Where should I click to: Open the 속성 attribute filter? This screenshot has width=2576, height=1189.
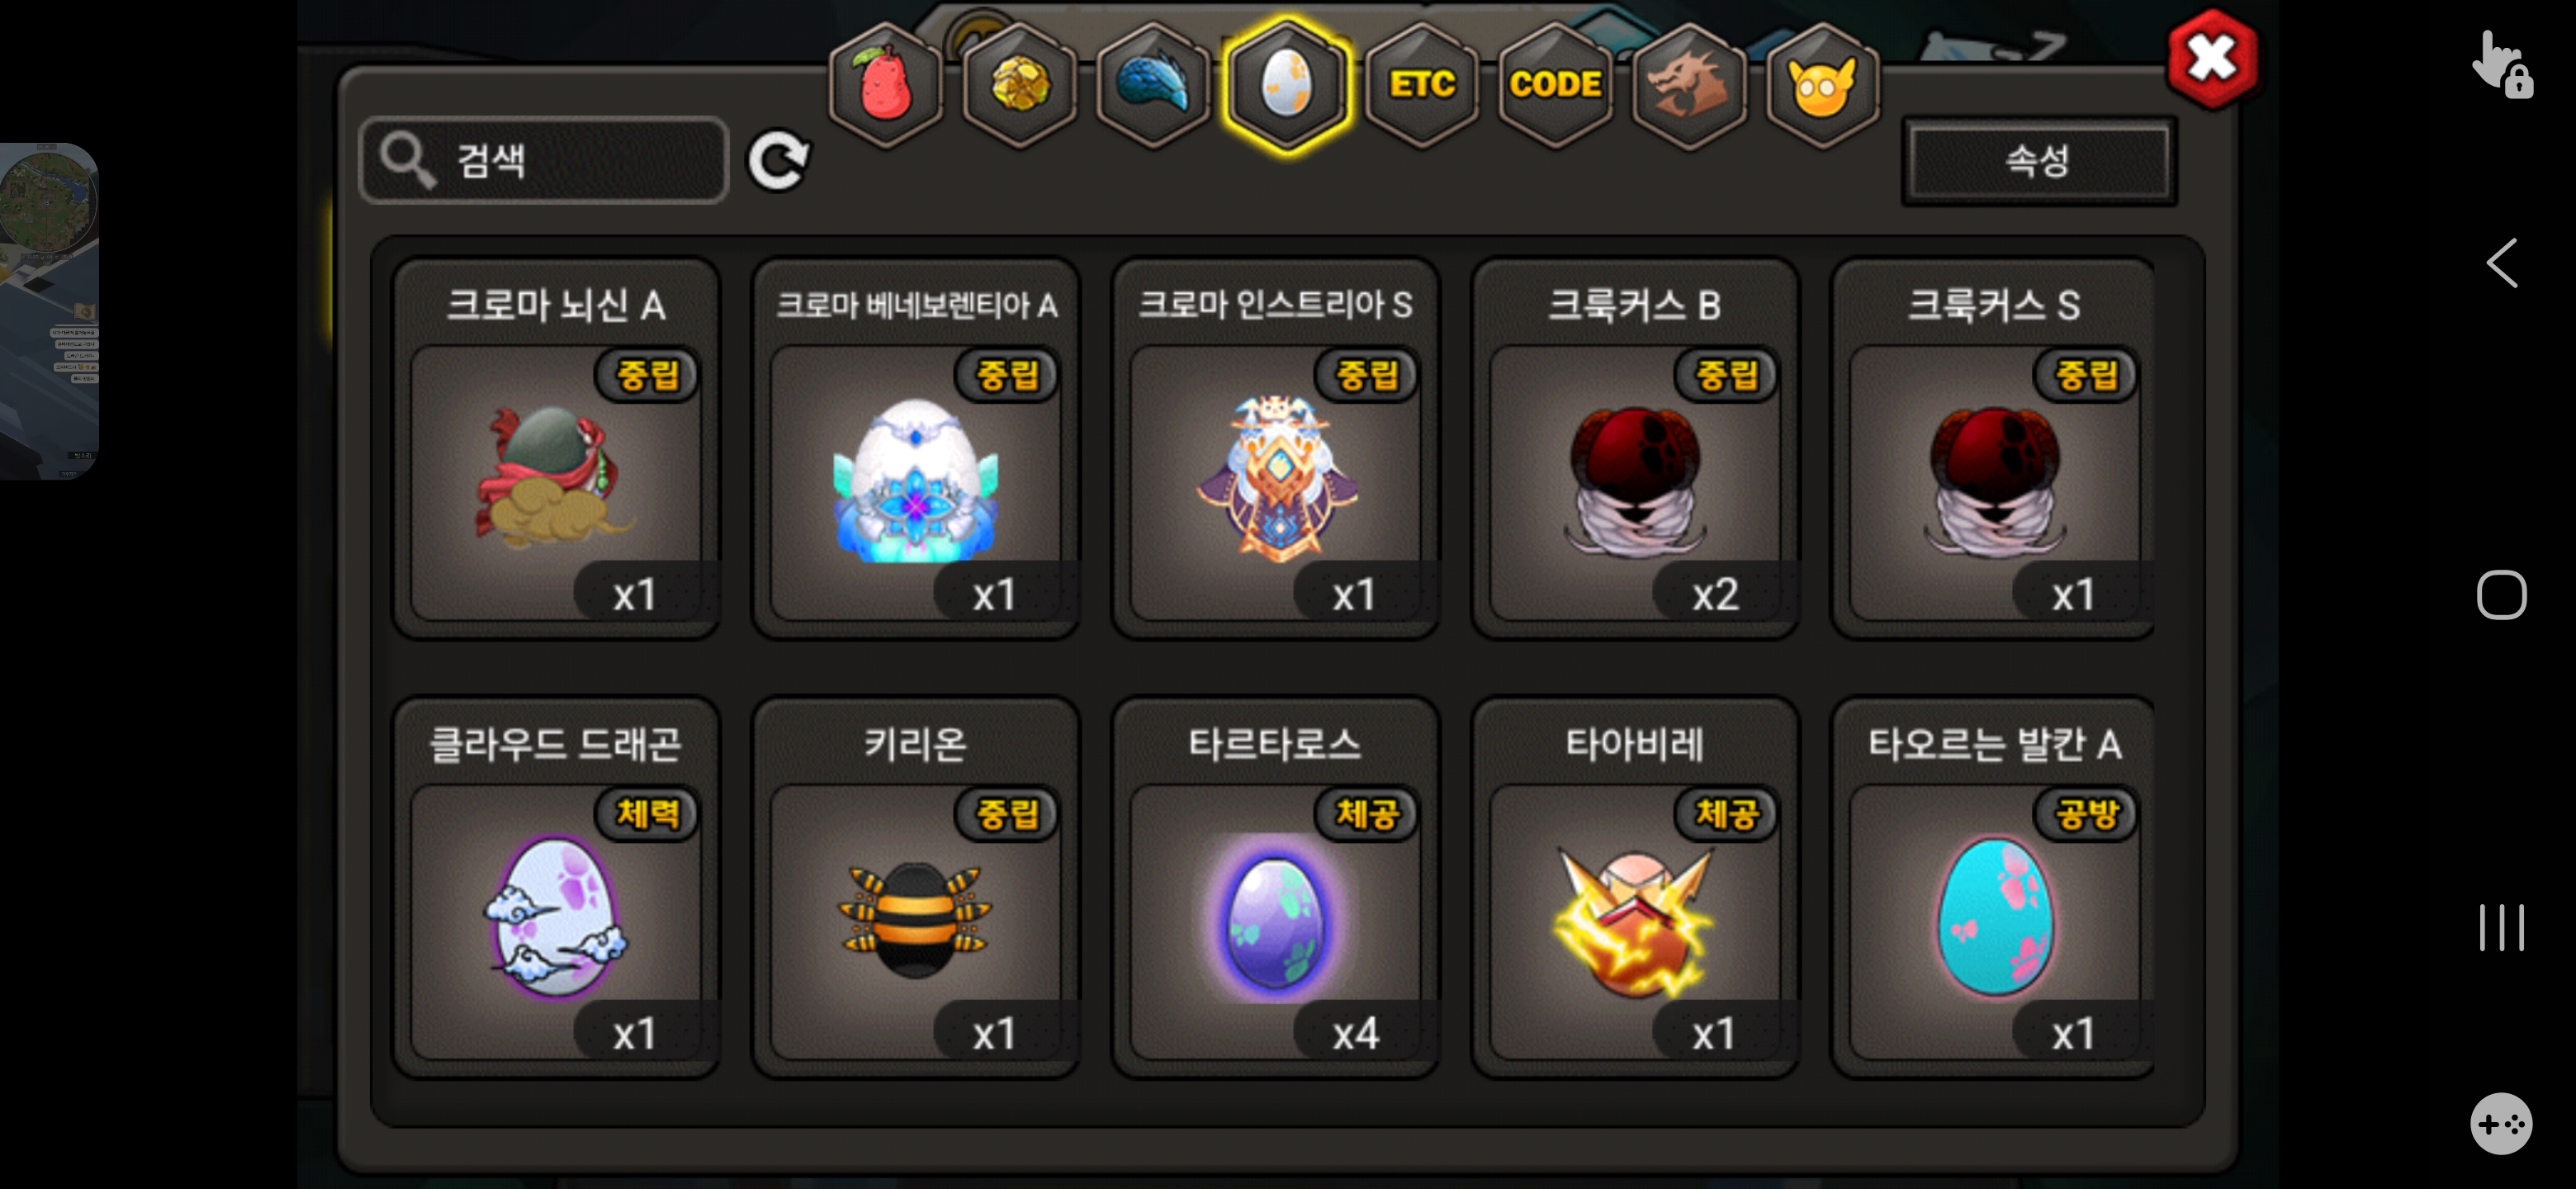(x=2038, y=161)
